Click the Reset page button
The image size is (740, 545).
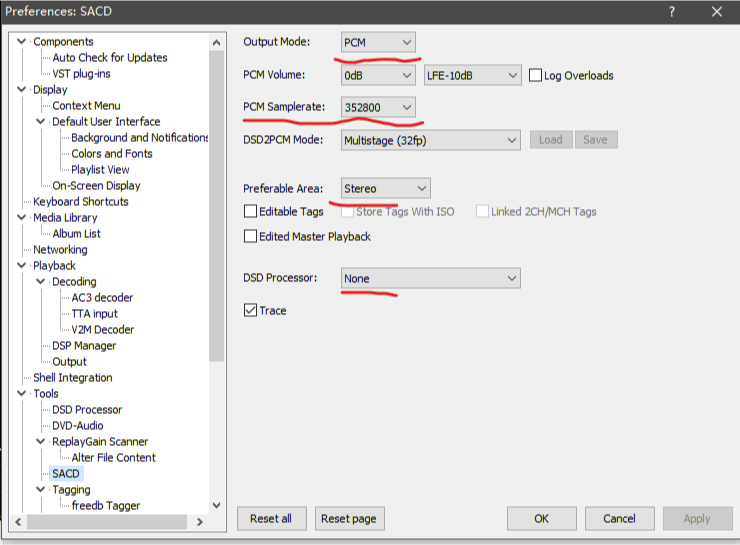point(350,519)
